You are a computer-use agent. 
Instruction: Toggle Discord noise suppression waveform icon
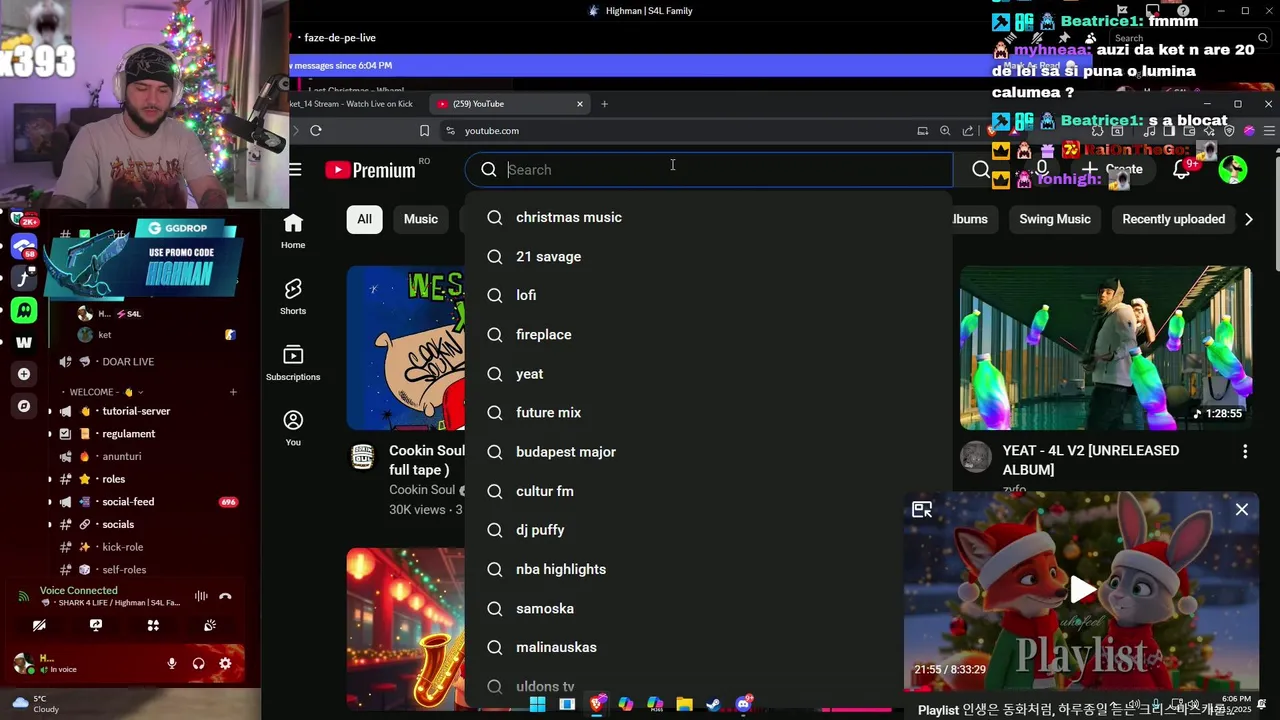click(201, 596)
